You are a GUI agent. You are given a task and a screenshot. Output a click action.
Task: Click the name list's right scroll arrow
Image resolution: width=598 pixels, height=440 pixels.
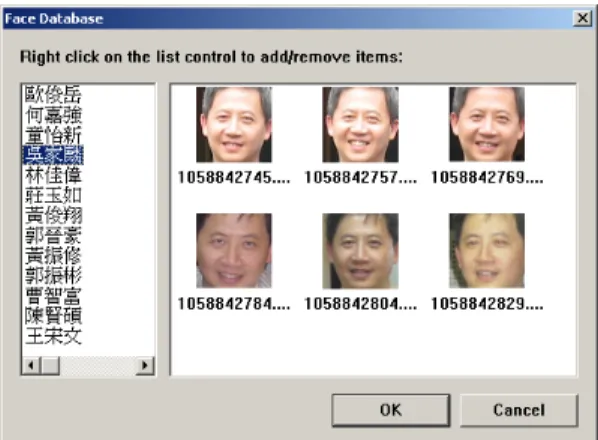(145, 366)
